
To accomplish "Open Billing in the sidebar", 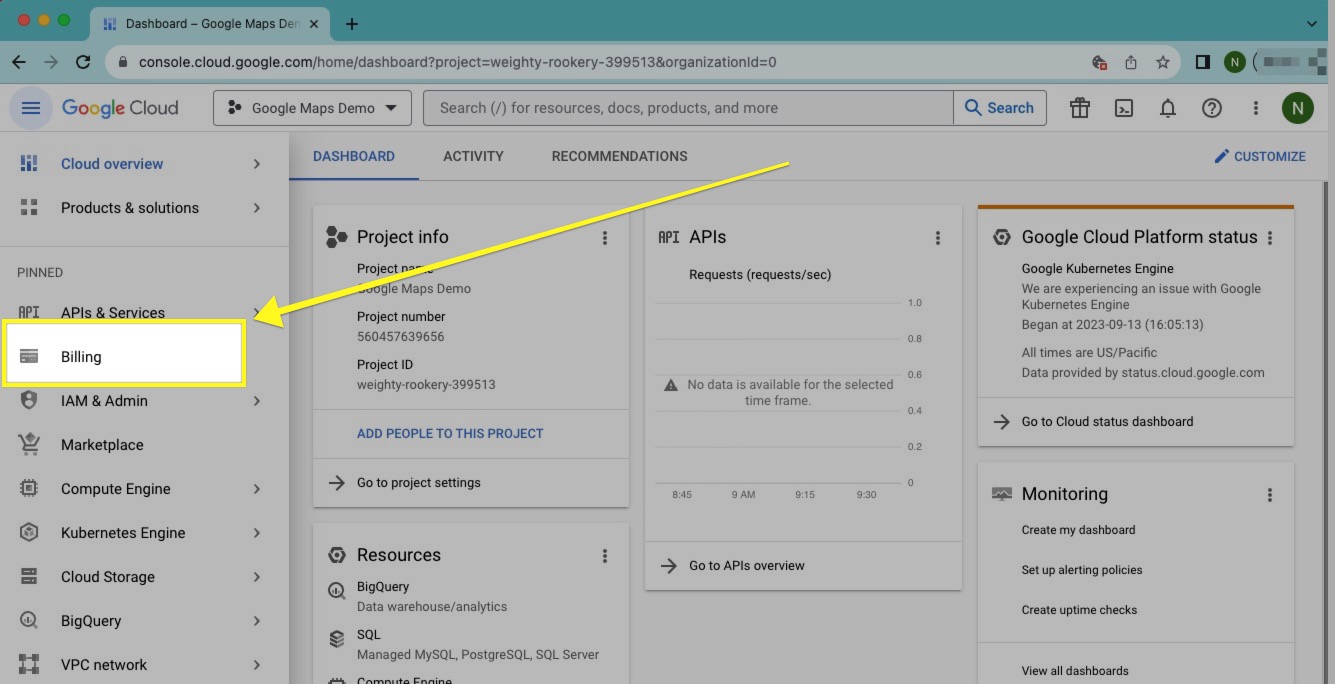I will pyautogui.click(x=125, y=356).
